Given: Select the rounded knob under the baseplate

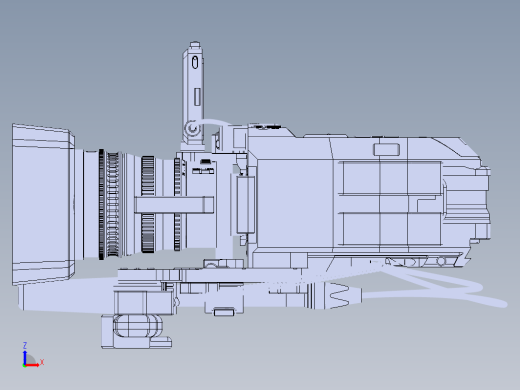Looking at the screenshot, I should [138, 325].
